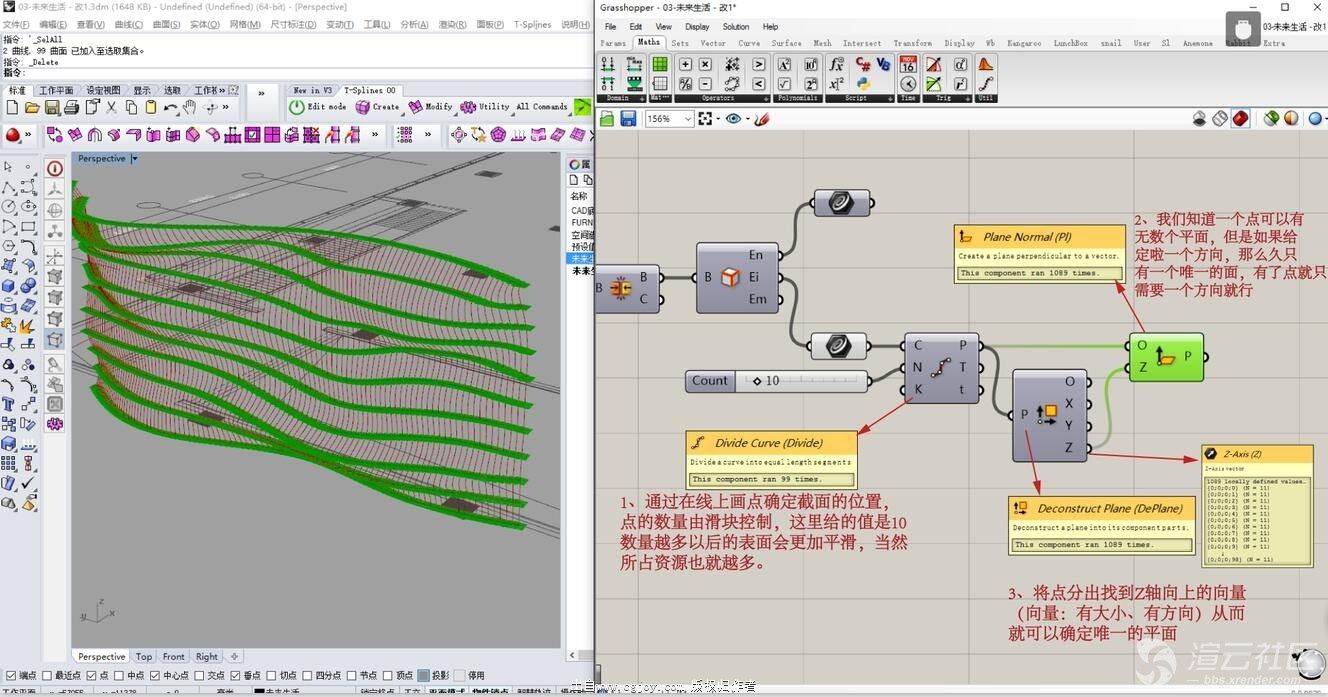Image resolution: width=1328 pixels, height=697 pixels.
Task: Enable the 最近点 osnap checkbox
Action: pos(49,675)
